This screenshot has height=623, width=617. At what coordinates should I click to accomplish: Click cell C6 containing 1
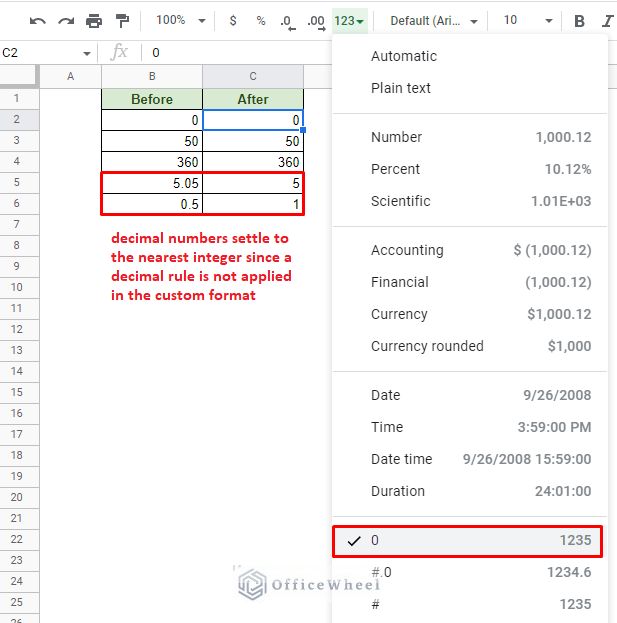click(253, 204)
